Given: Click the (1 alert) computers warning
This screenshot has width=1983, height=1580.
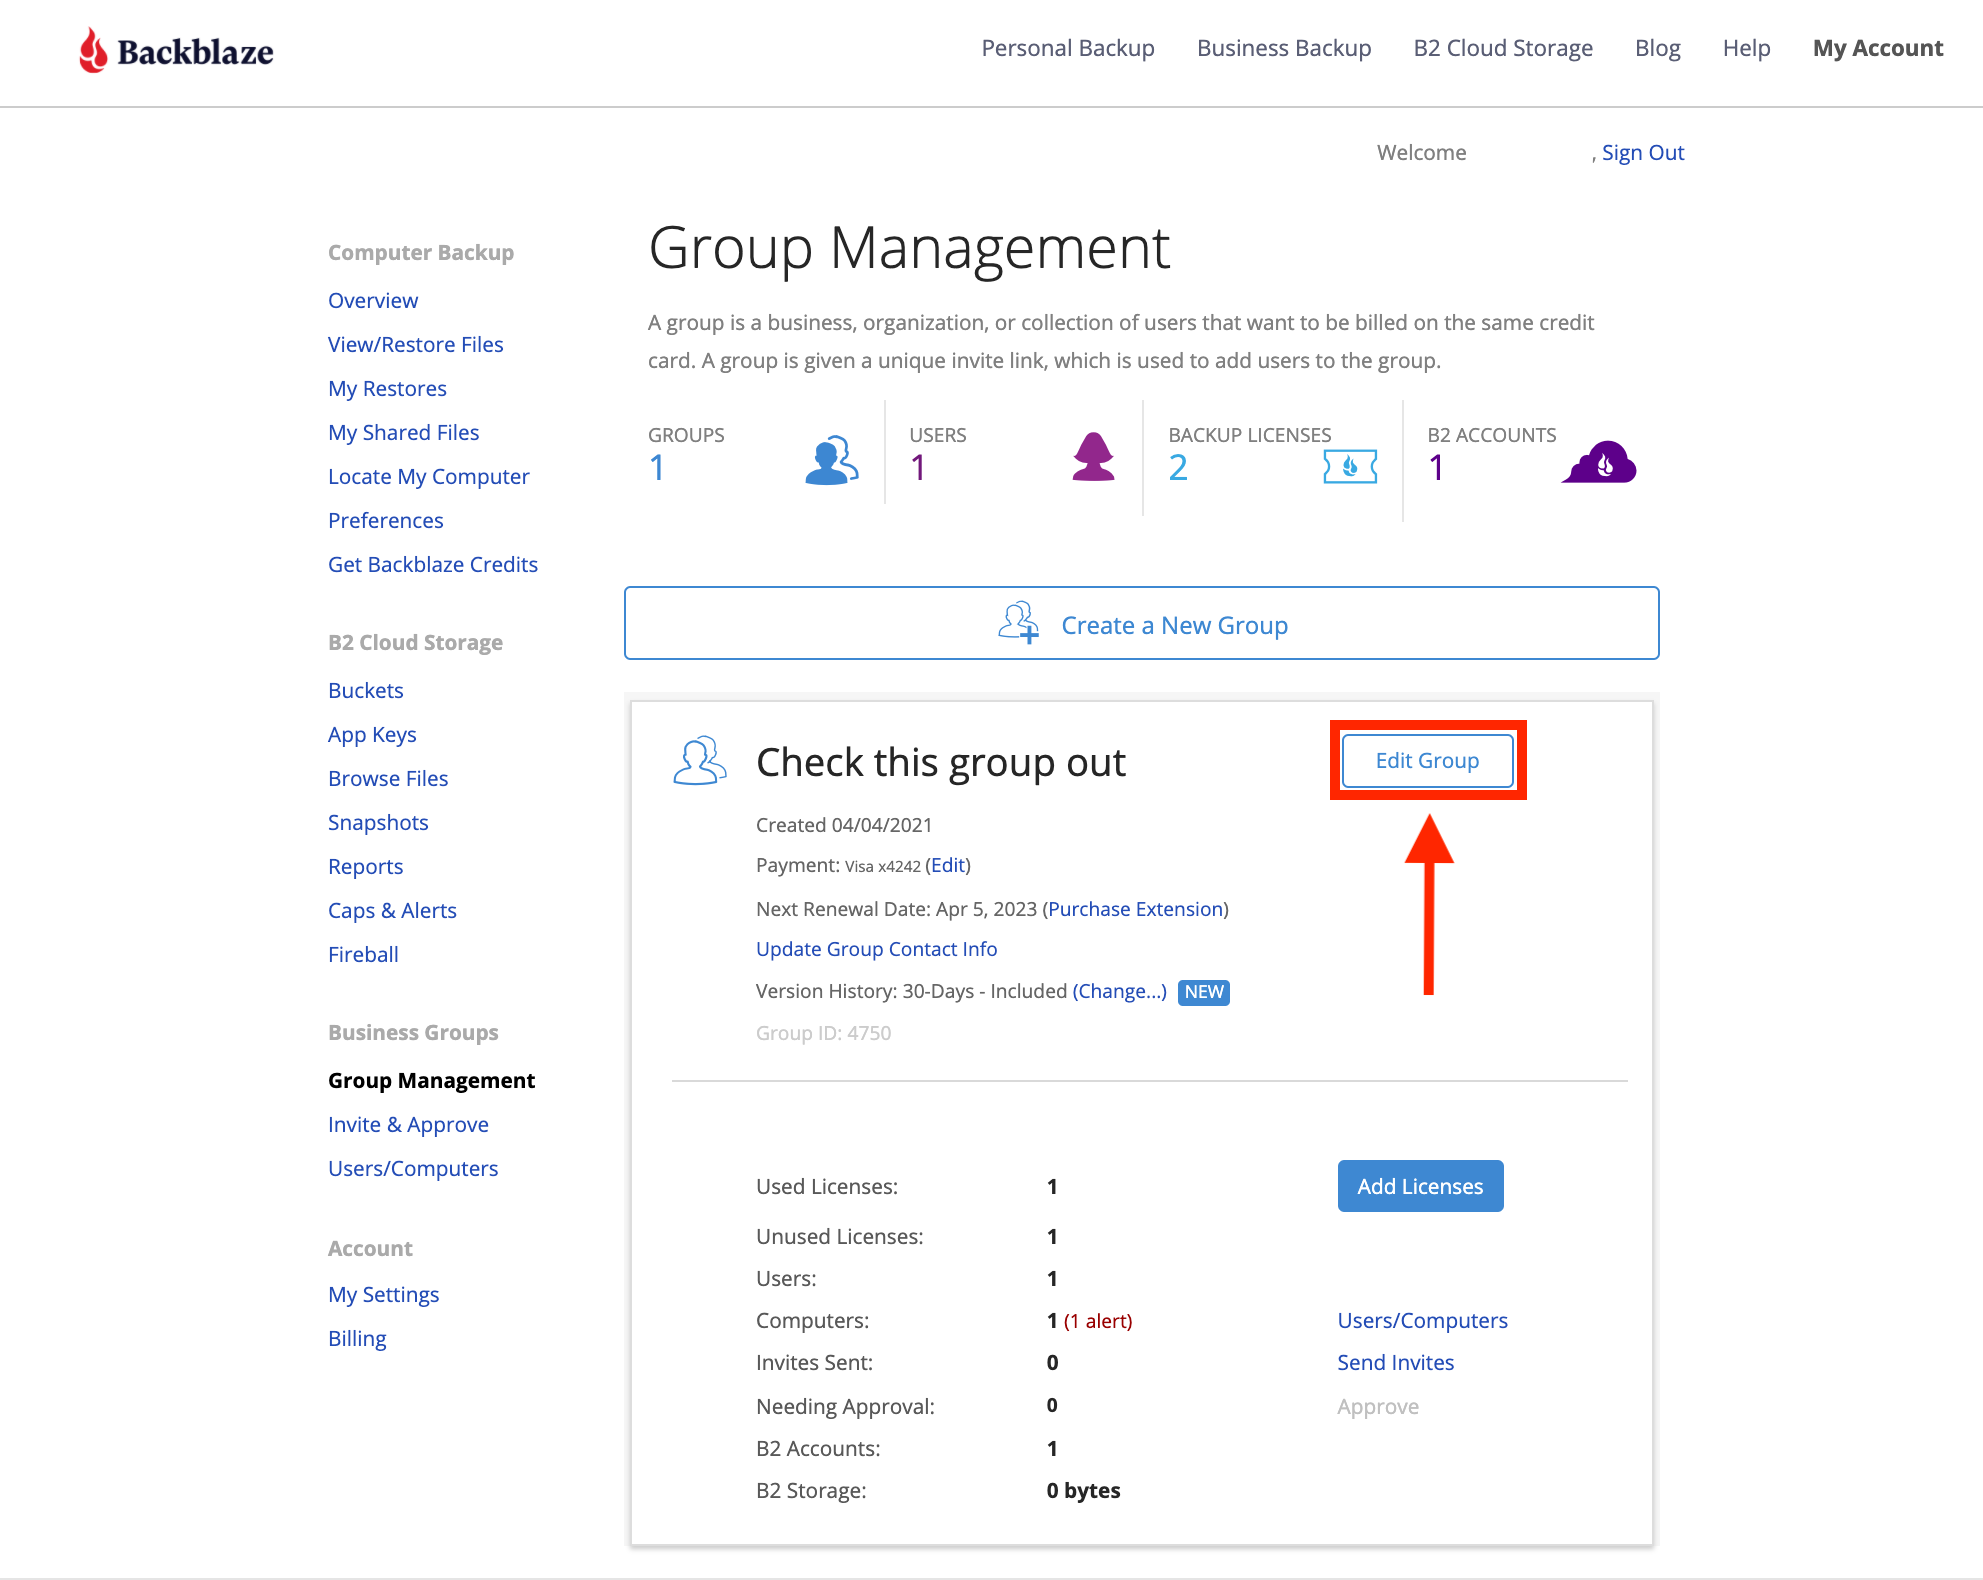Looking at the screenshot, I should point(1097,1321).
